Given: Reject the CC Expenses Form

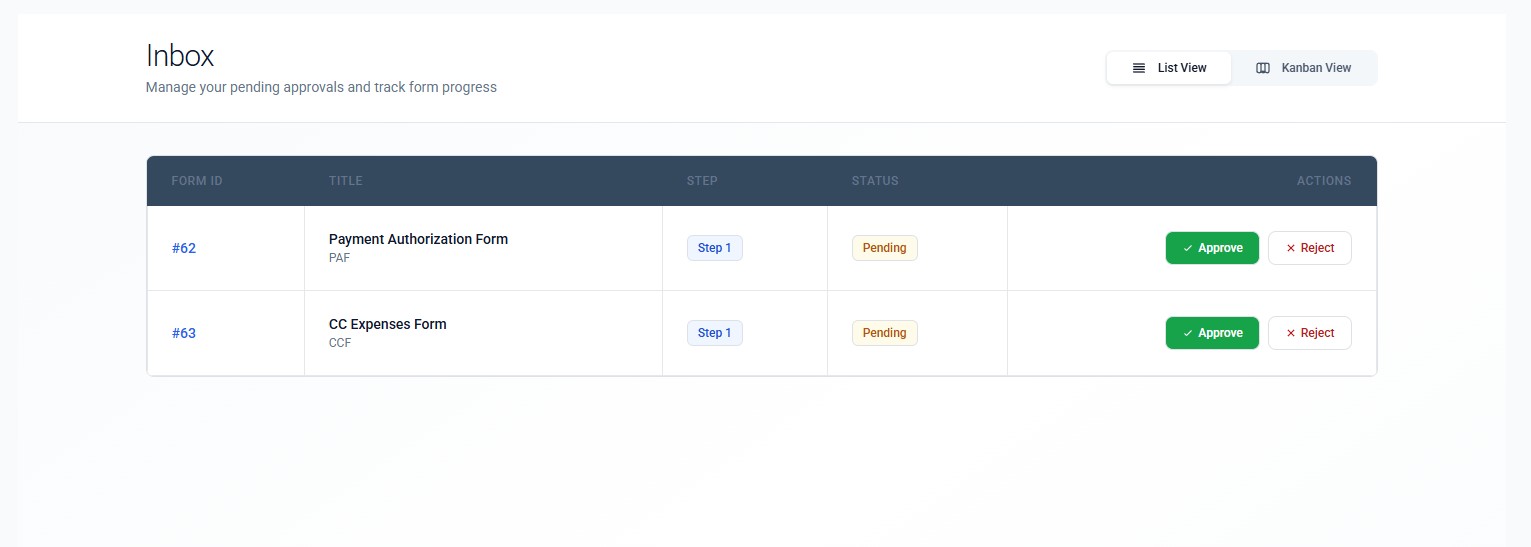Looking at the screenshot, I should [x=1309, y=333].
